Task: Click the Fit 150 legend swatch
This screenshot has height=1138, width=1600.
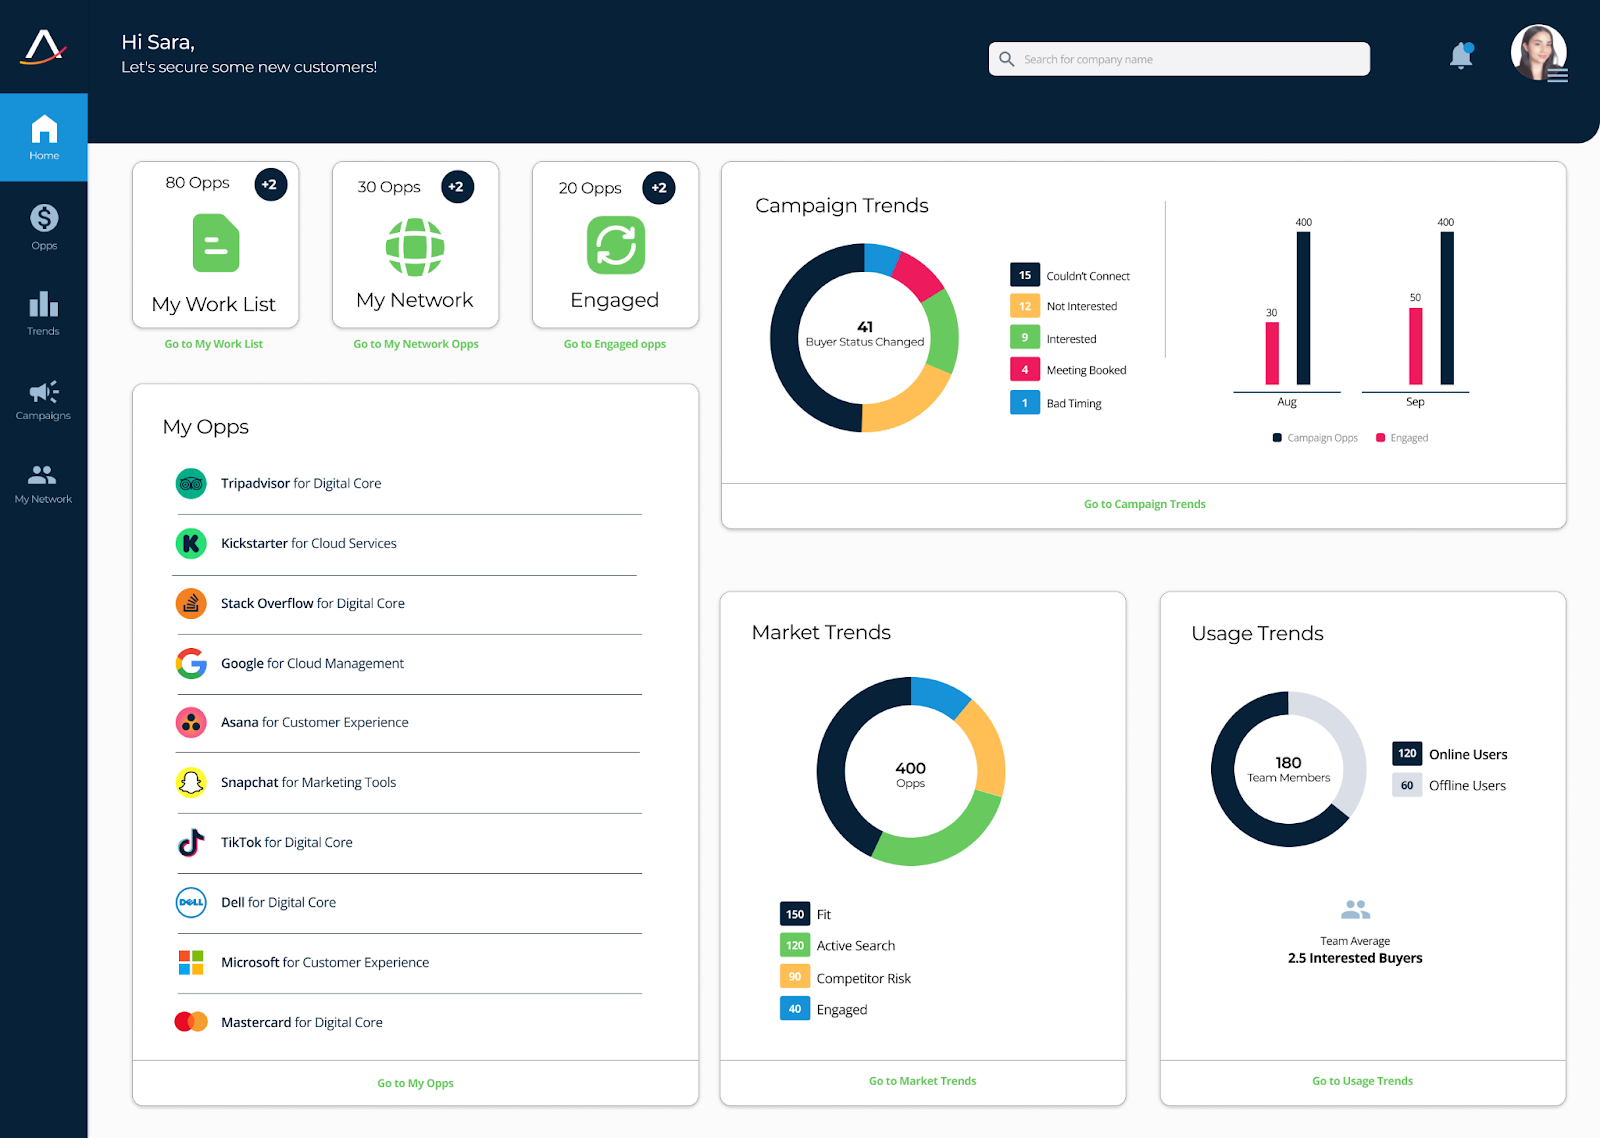Action: (795, 914)
